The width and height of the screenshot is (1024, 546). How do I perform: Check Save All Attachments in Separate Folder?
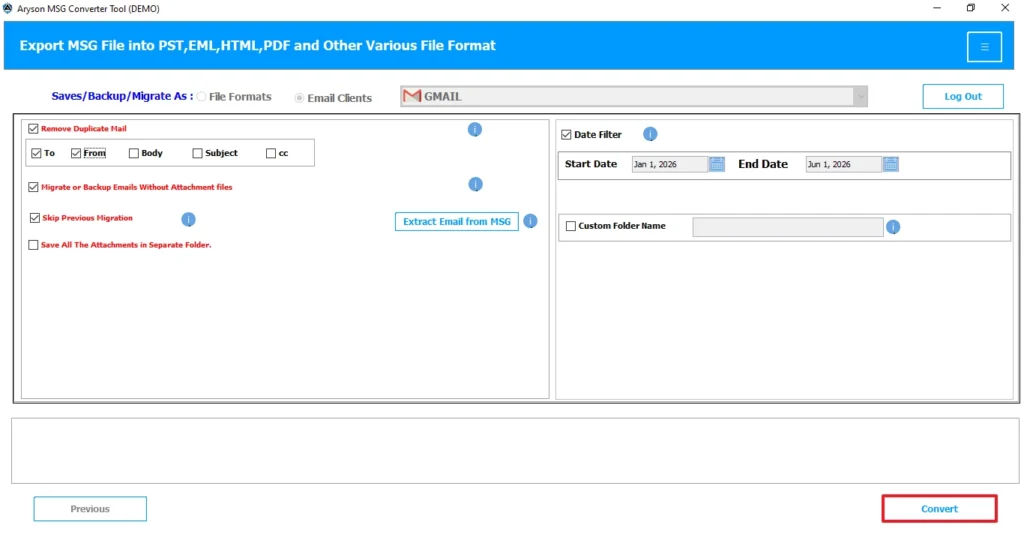[x=33, y=245]
